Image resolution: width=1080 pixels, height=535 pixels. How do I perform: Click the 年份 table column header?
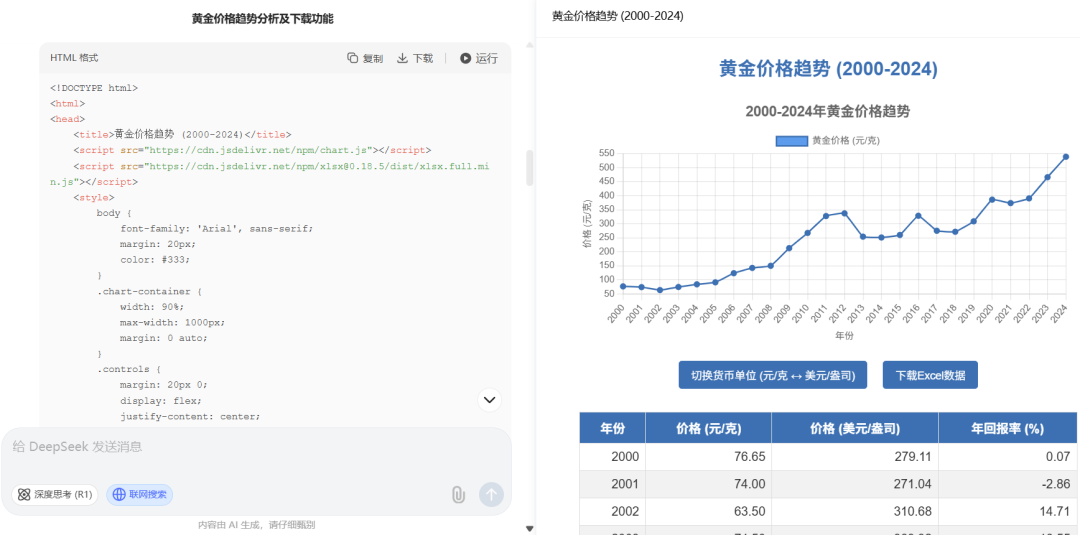coord(612,428)
